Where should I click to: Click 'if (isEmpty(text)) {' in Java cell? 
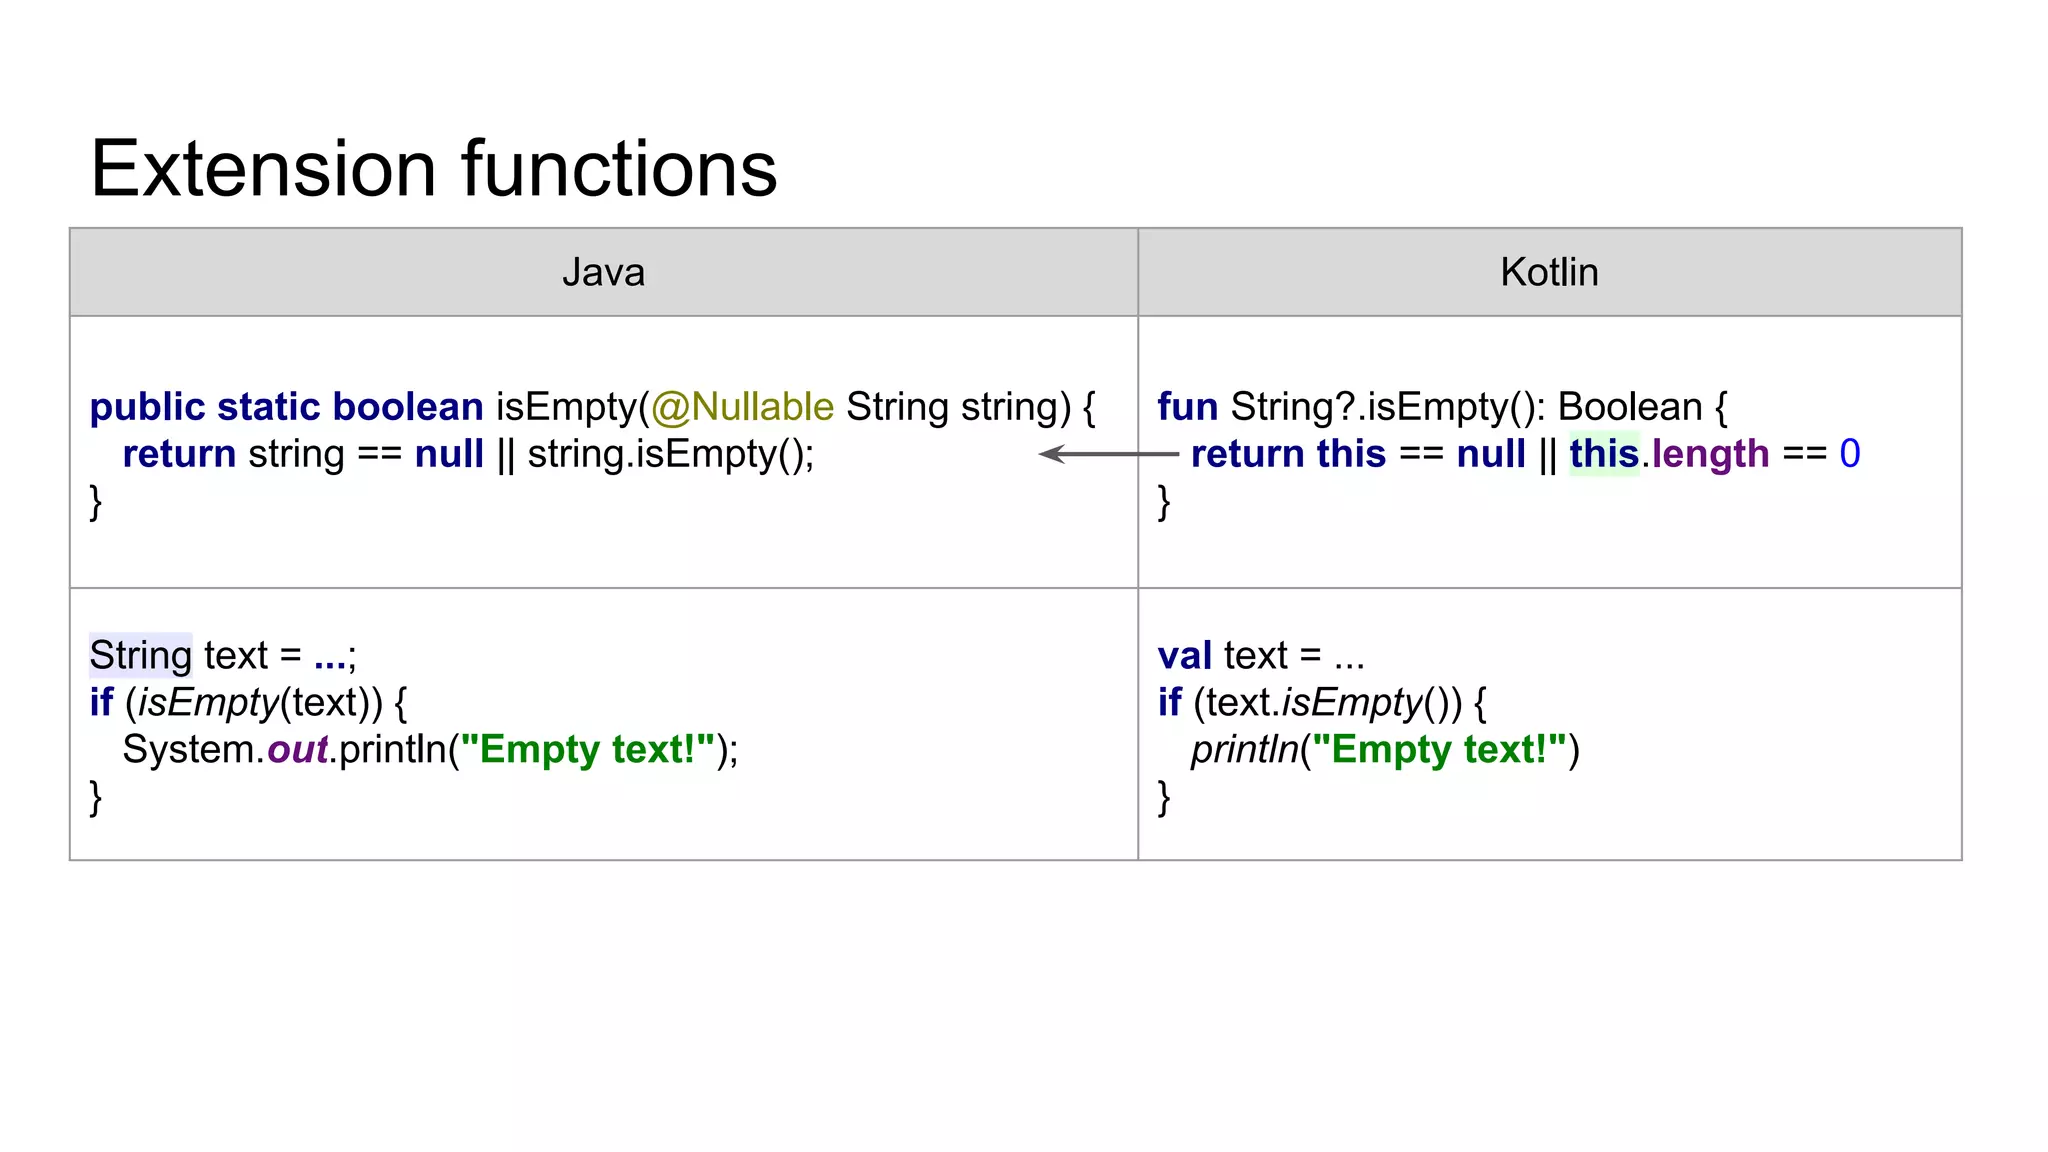tap(248, 702)
